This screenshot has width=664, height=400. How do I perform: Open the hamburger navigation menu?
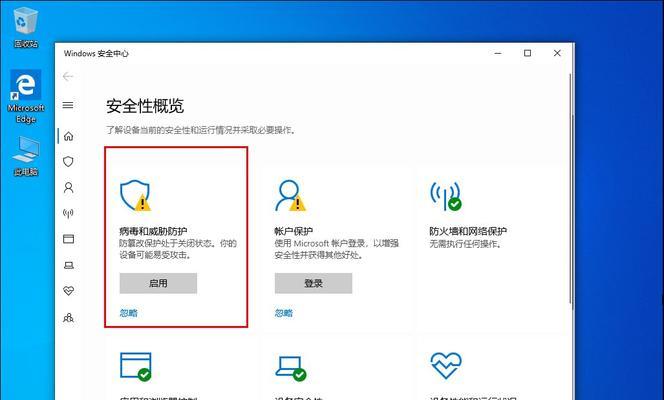(x=68, y=105)
